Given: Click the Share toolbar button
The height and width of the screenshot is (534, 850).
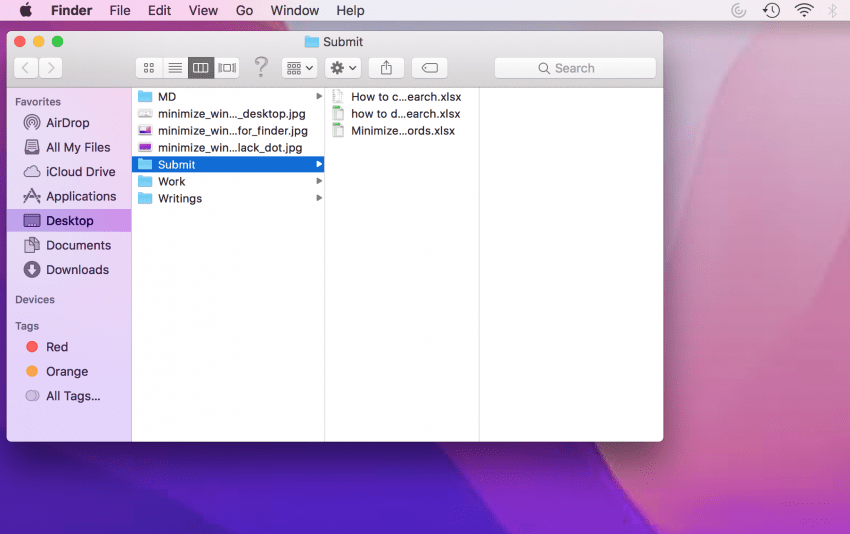Looking at the screenshot, I should click(386, 68).
